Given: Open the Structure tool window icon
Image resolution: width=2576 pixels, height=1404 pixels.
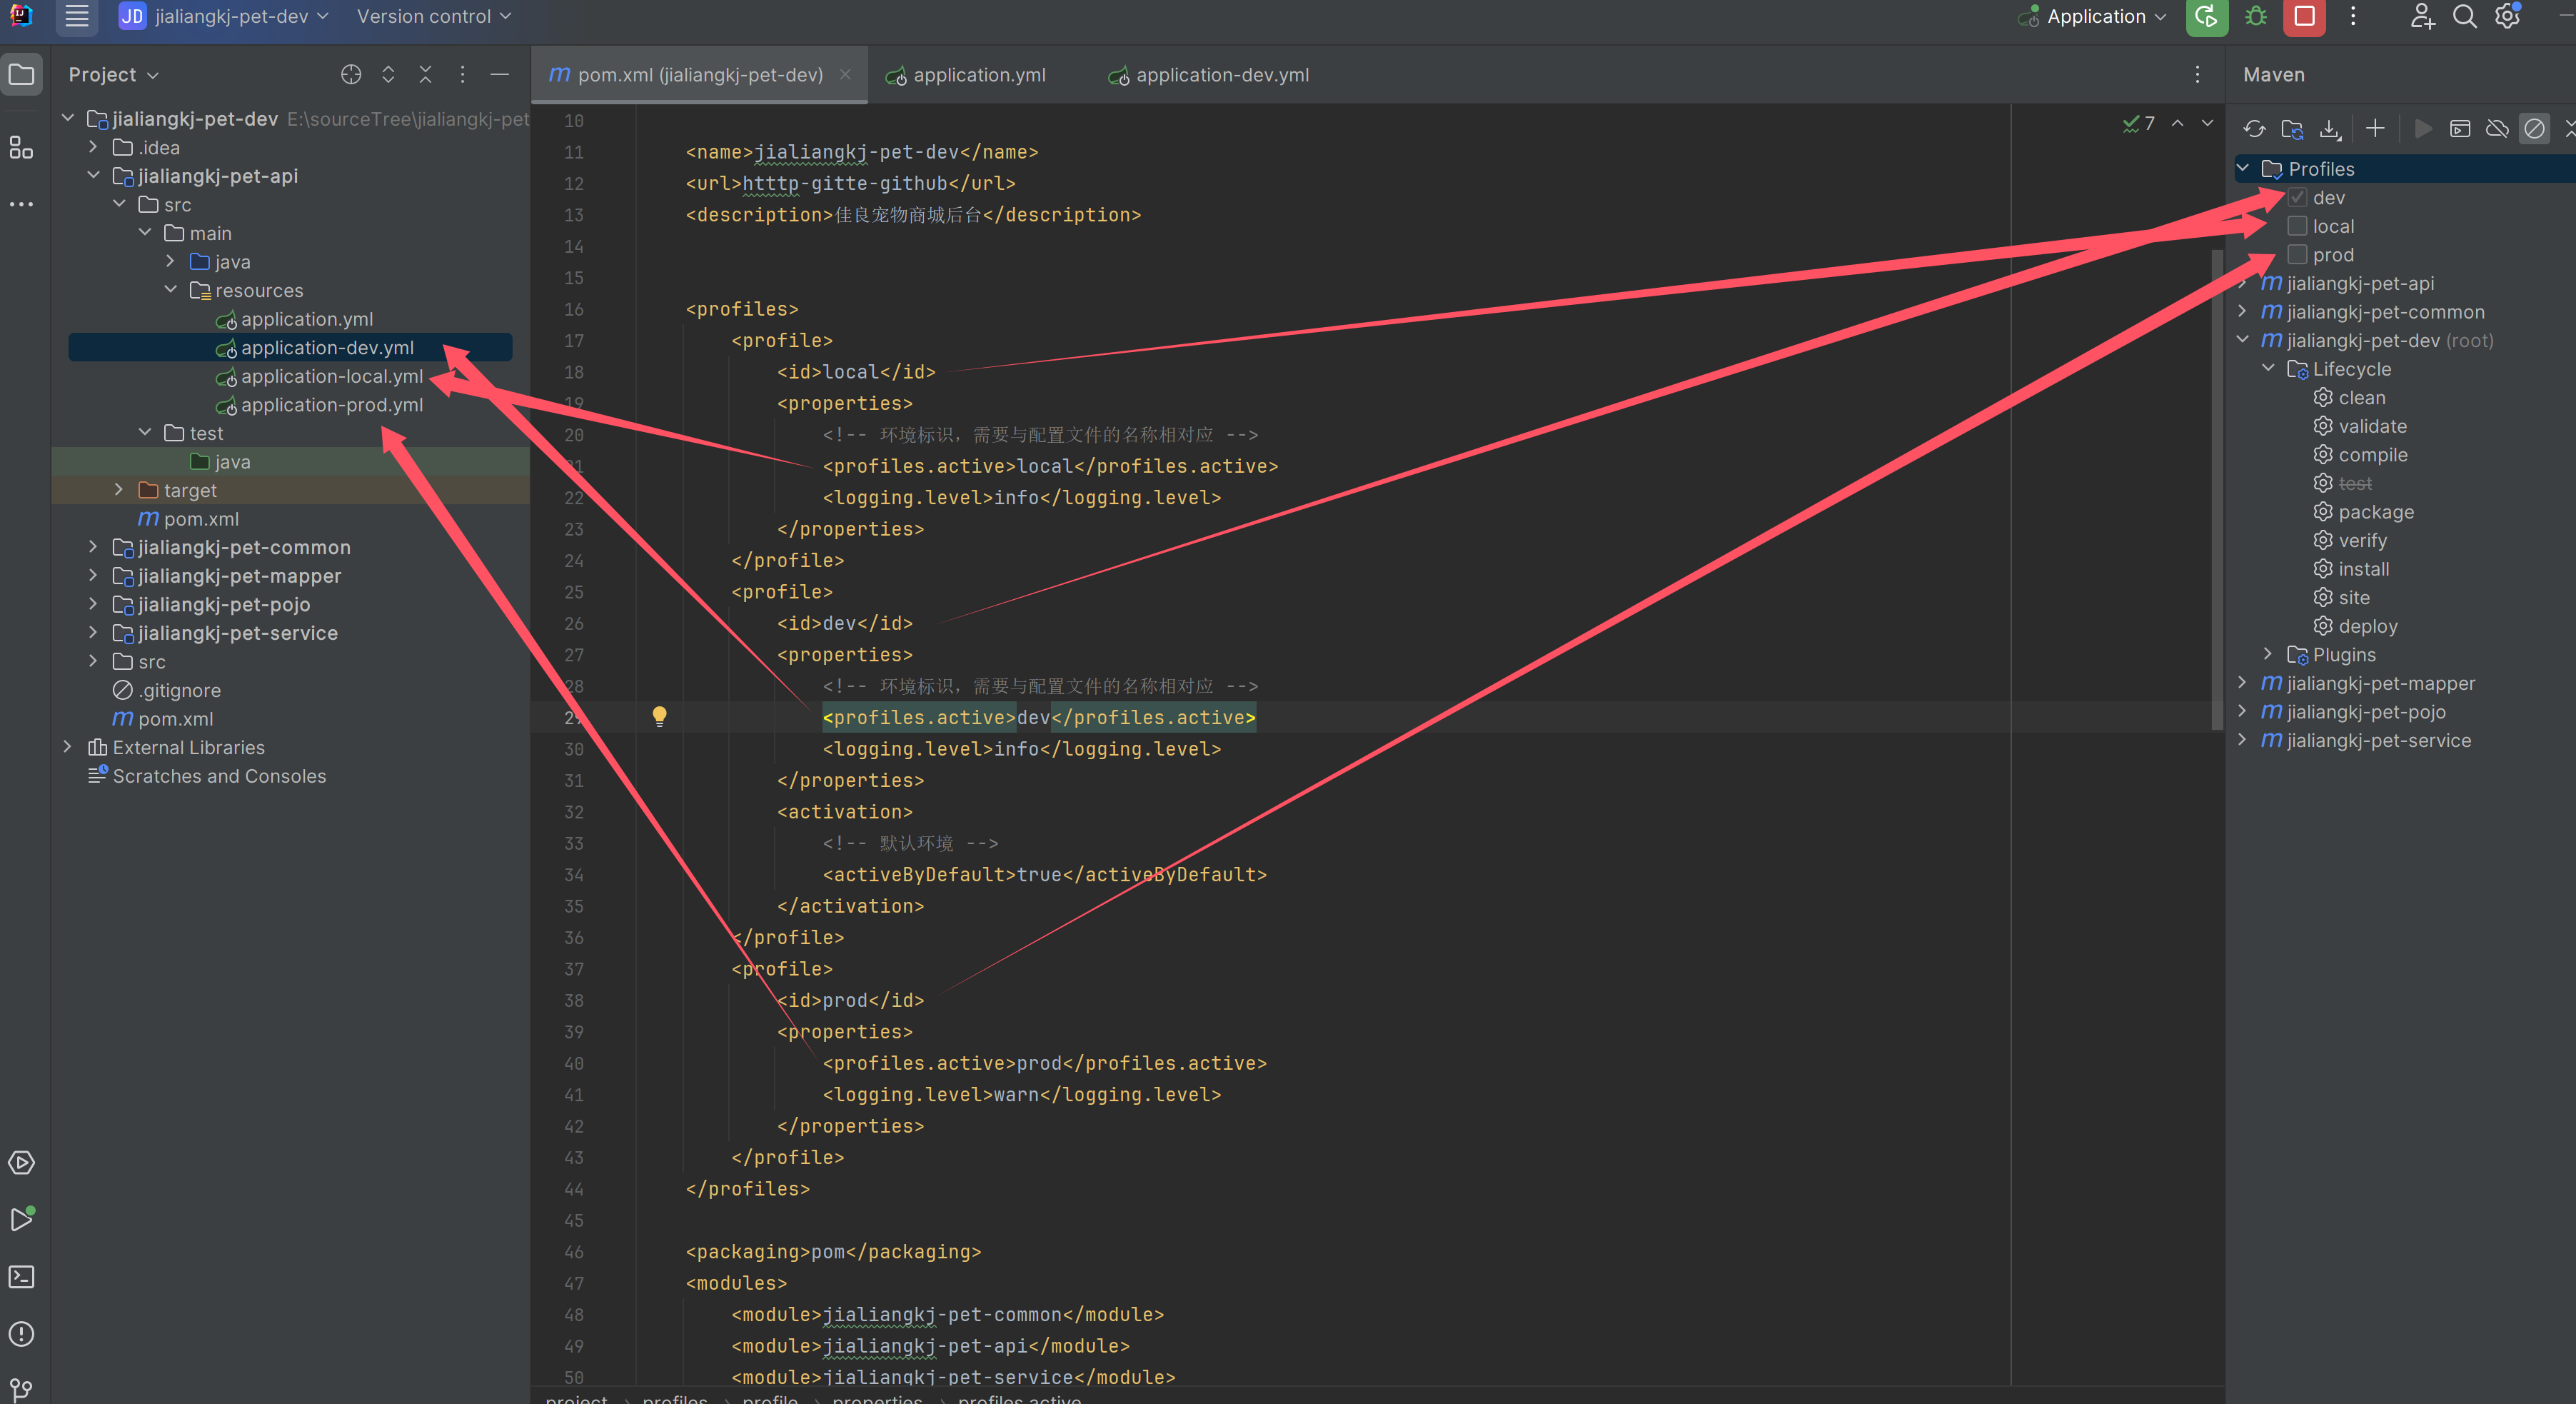Looking at the screenshot, I should [x=21, y=148].
